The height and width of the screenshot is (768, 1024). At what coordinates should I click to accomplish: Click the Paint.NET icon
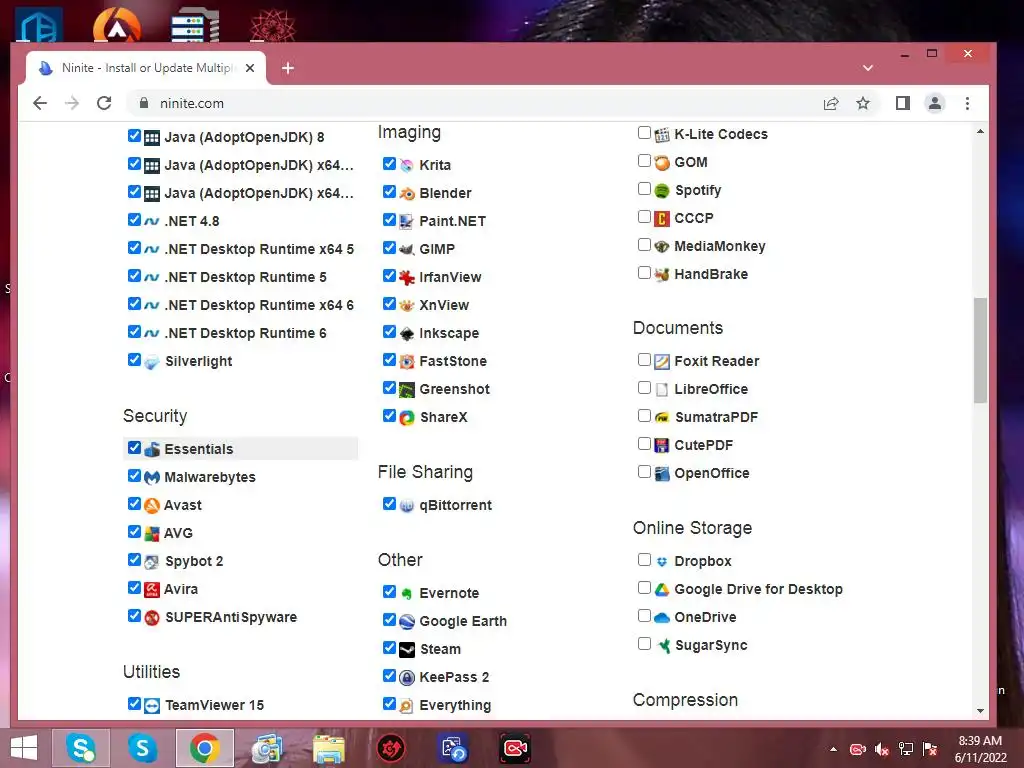(x=407, y=221)
